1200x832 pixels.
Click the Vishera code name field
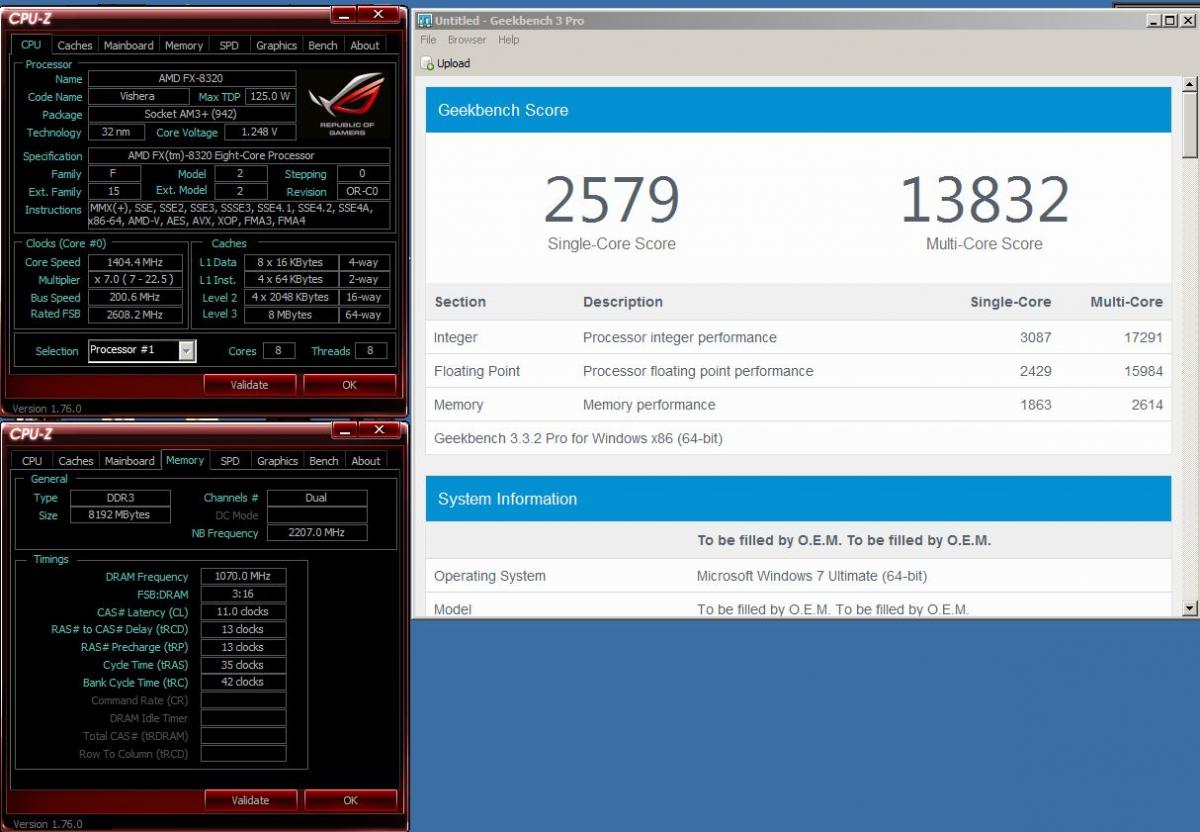tap(138, 96)
